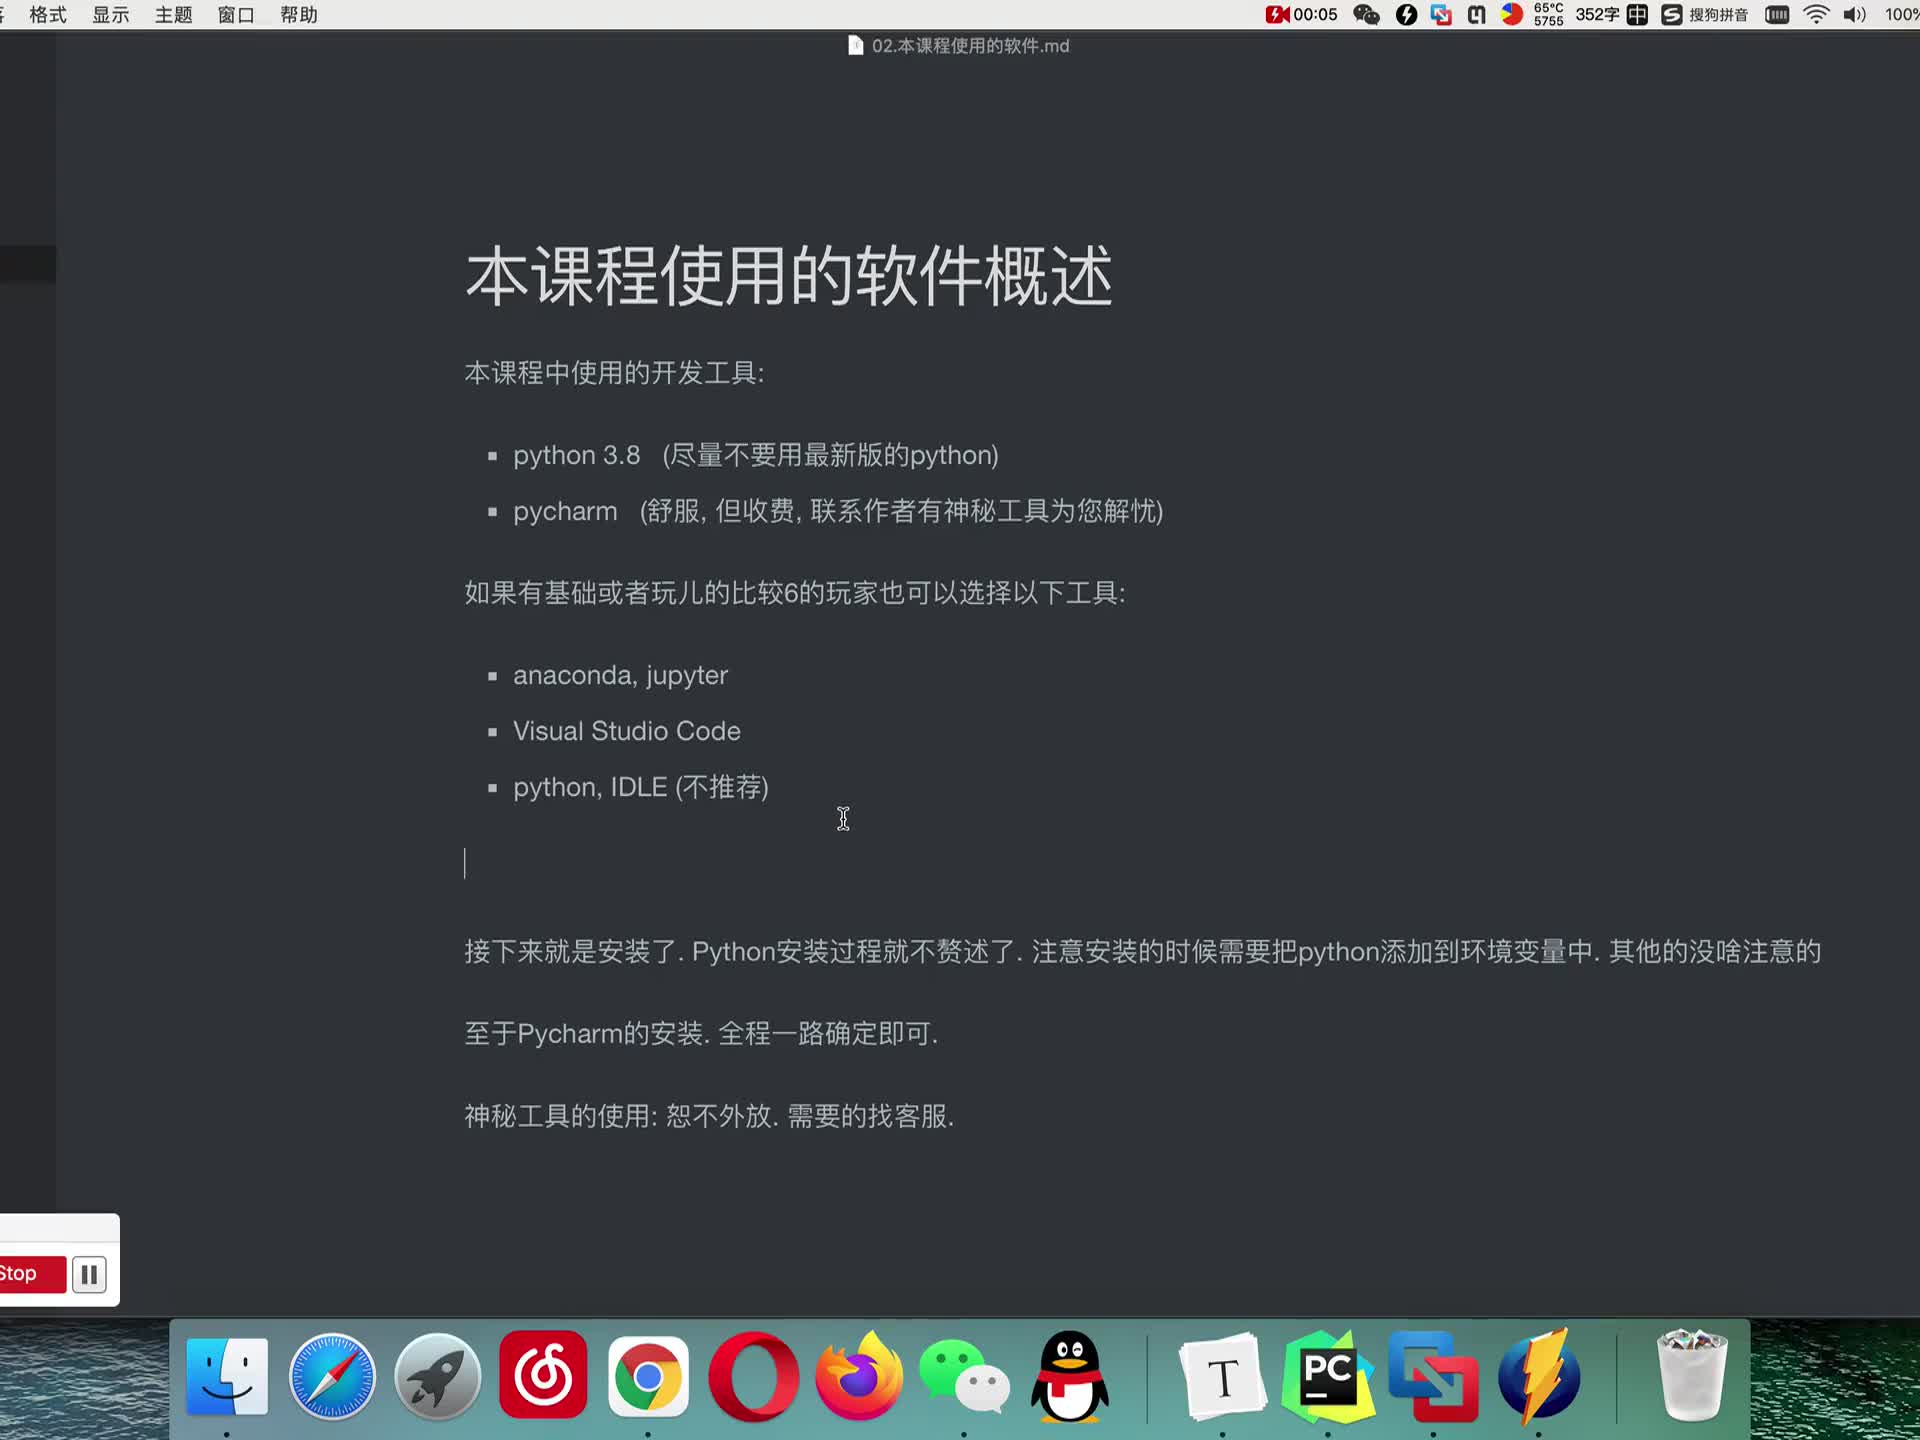Click the anaconda, jupyter bullet item

point(620,675)
